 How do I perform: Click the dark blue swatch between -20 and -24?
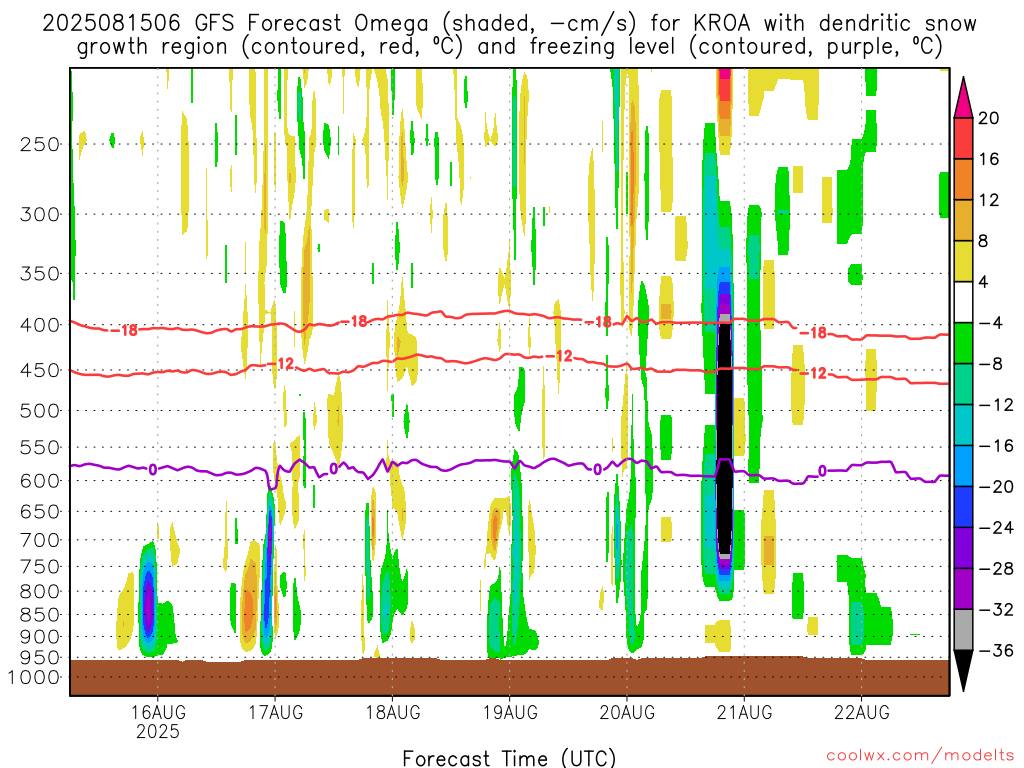963,507
